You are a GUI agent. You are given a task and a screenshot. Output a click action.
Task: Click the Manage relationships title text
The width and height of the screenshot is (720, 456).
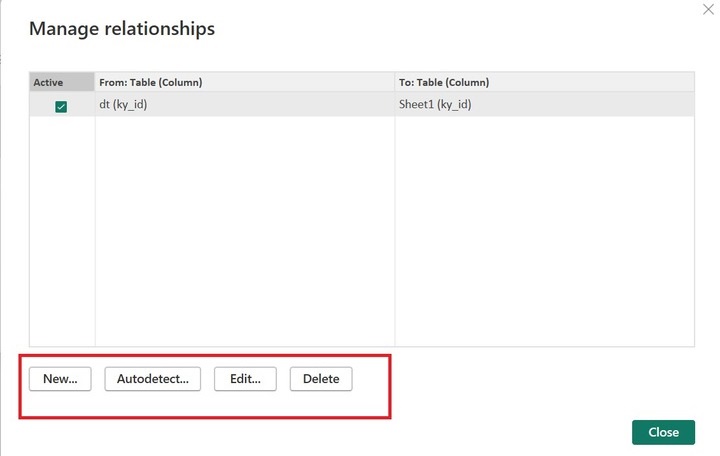(122, 29)
